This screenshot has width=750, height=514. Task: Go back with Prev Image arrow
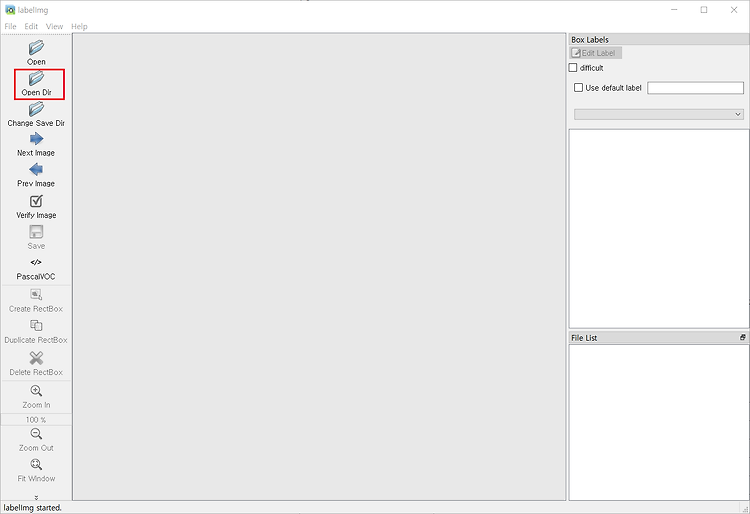[36, 169]
